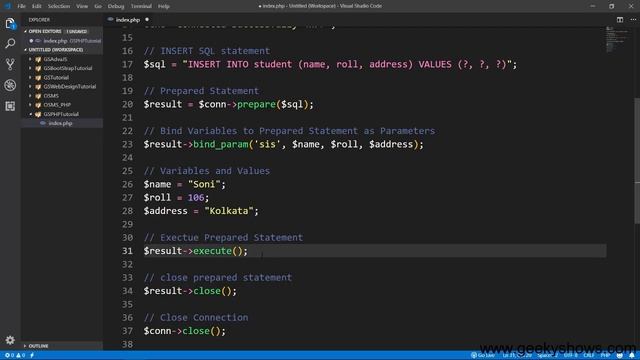Viewport: 640px width, 360px height.
Task: Click the CRLF end-of-line indicator
Action: [589, 355]
